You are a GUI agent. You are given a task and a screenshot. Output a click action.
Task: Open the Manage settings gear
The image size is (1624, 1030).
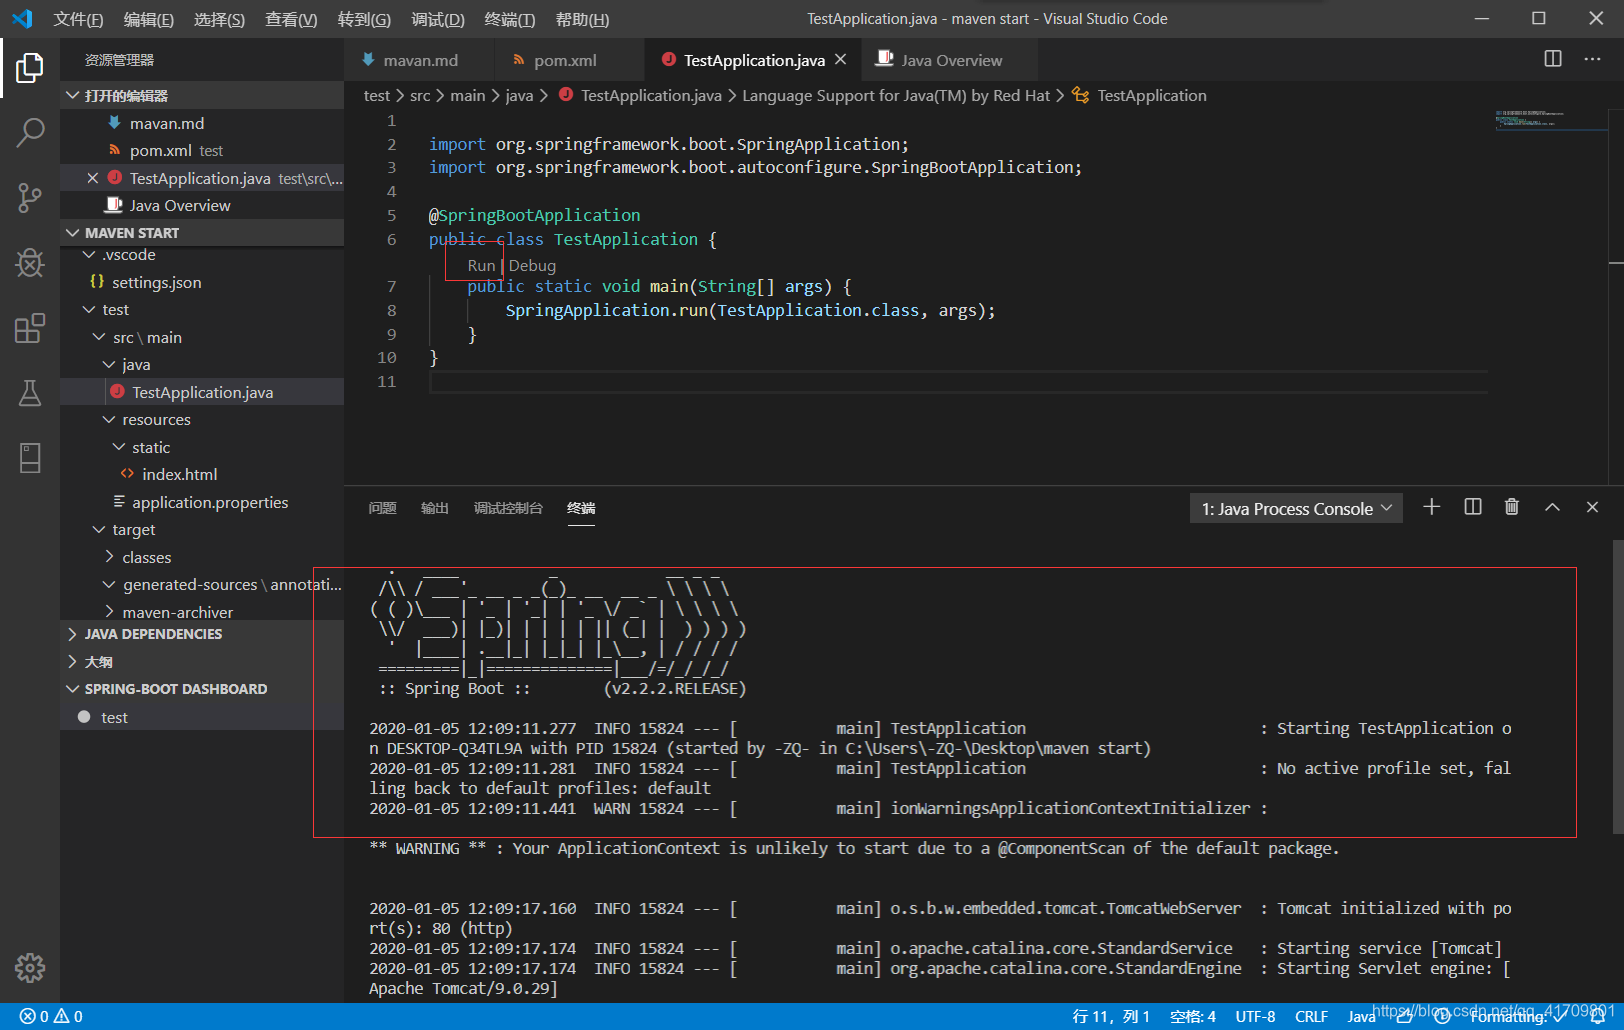pyautogui.click(x=30, y=967)
